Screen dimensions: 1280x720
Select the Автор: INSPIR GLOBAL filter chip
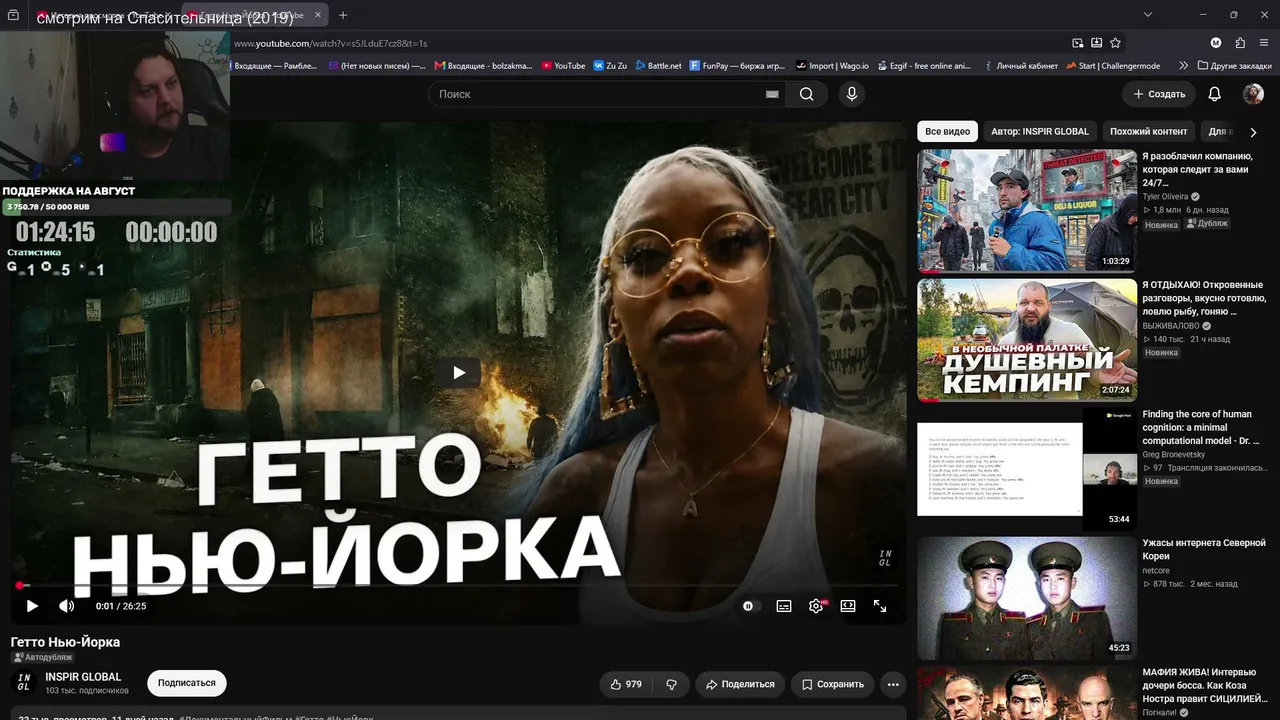(1040, 131)
